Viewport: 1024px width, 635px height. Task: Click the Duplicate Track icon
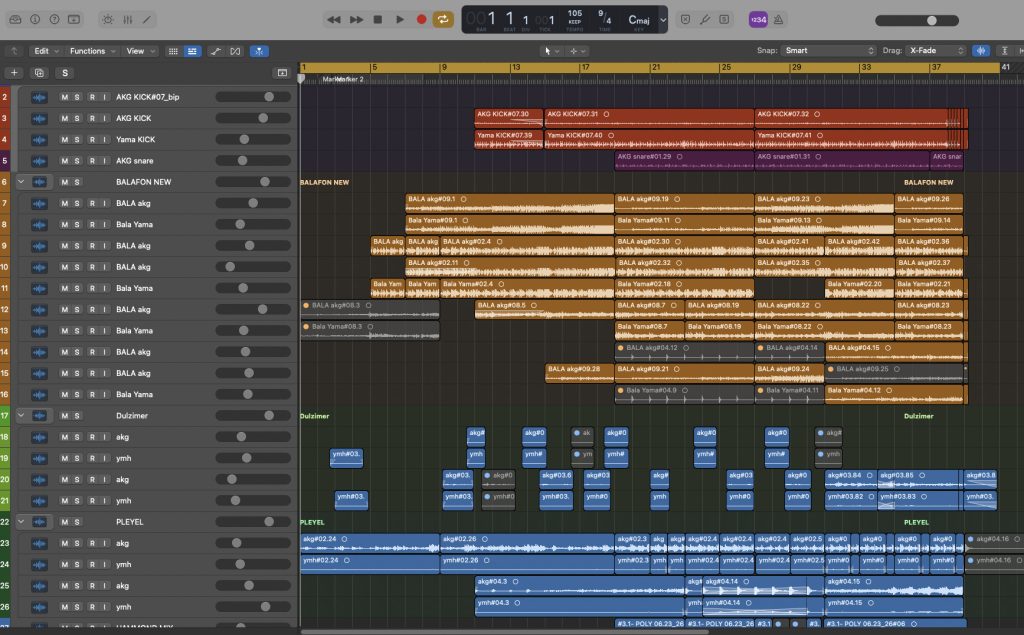pyautogui.click(x=39, y=73)
